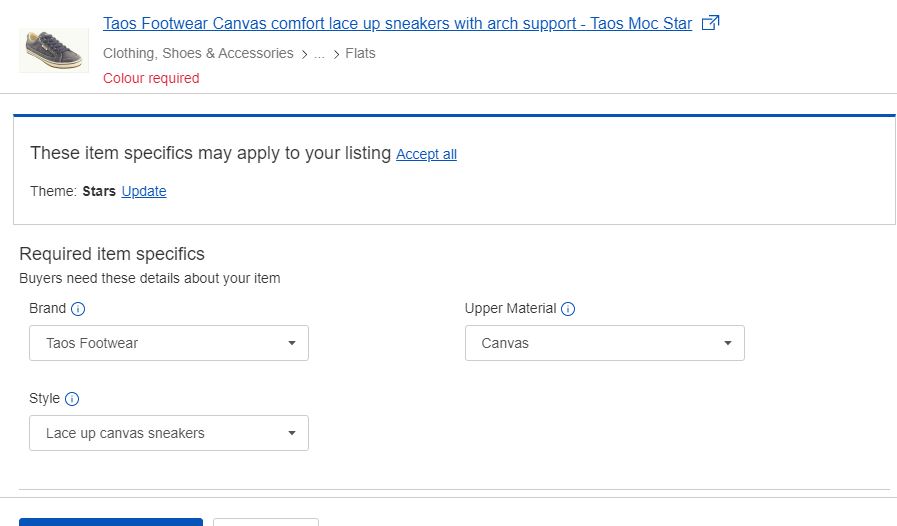Image resolution: width=897 pixels, height=526 pixels.
Task: Open the Upper Material dropdown showing Canvas
Action: 605,343
